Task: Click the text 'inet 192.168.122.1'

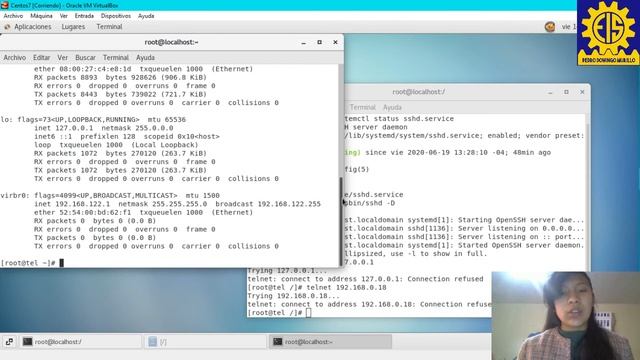Action: [72, 204]
